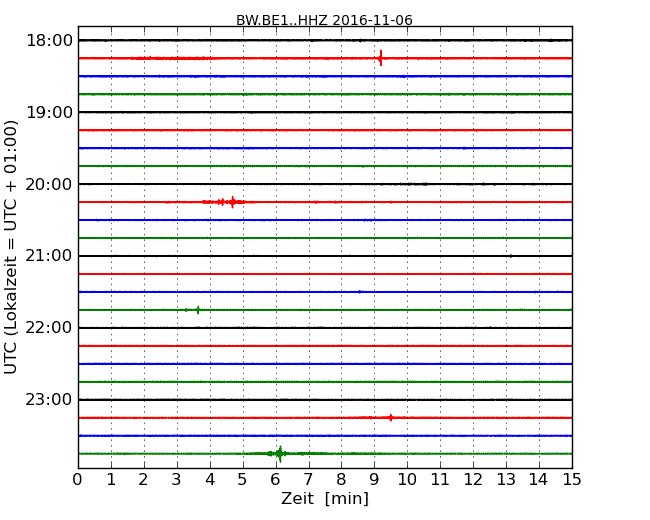Screen dimensions: 650x520
Task: Select the 22:00 y-axis tick label
Action: pos(49,328)
